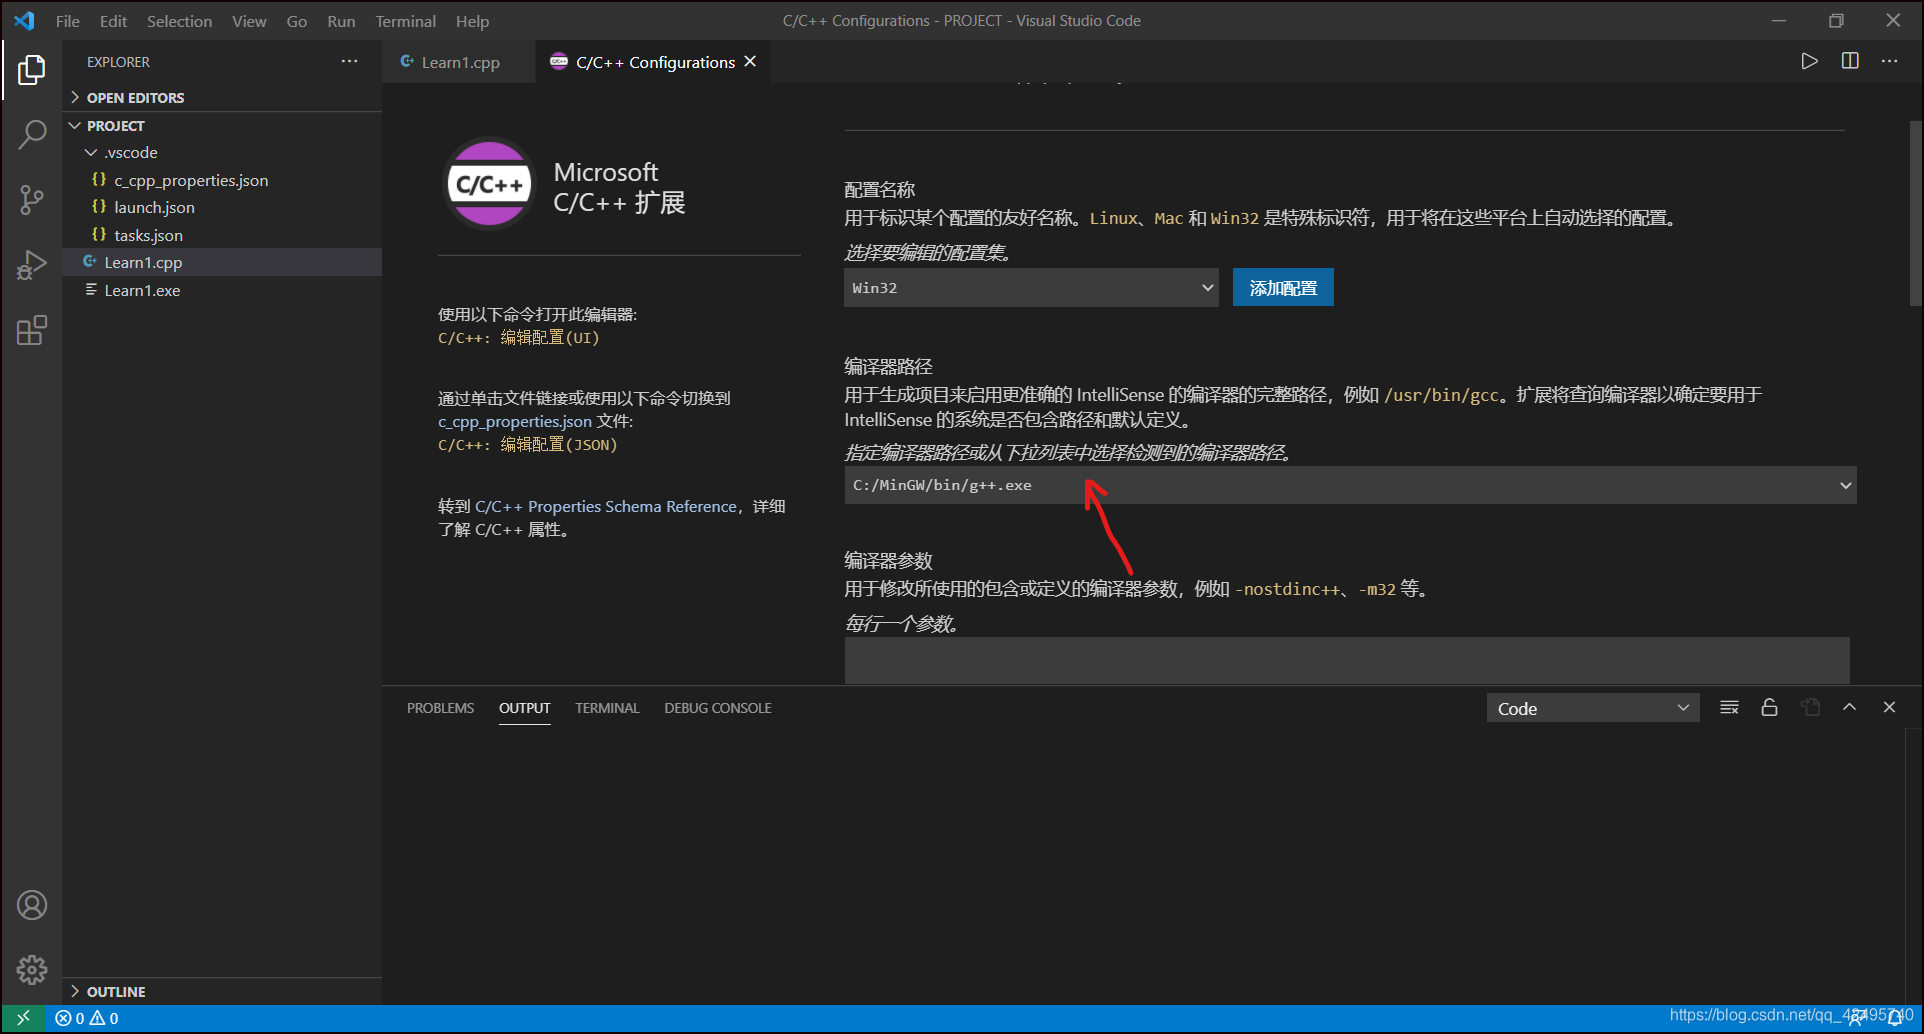This screenshot has width=1924, height=1034.
Task: Click the 添加配置 button
Action: (1283, 288)
